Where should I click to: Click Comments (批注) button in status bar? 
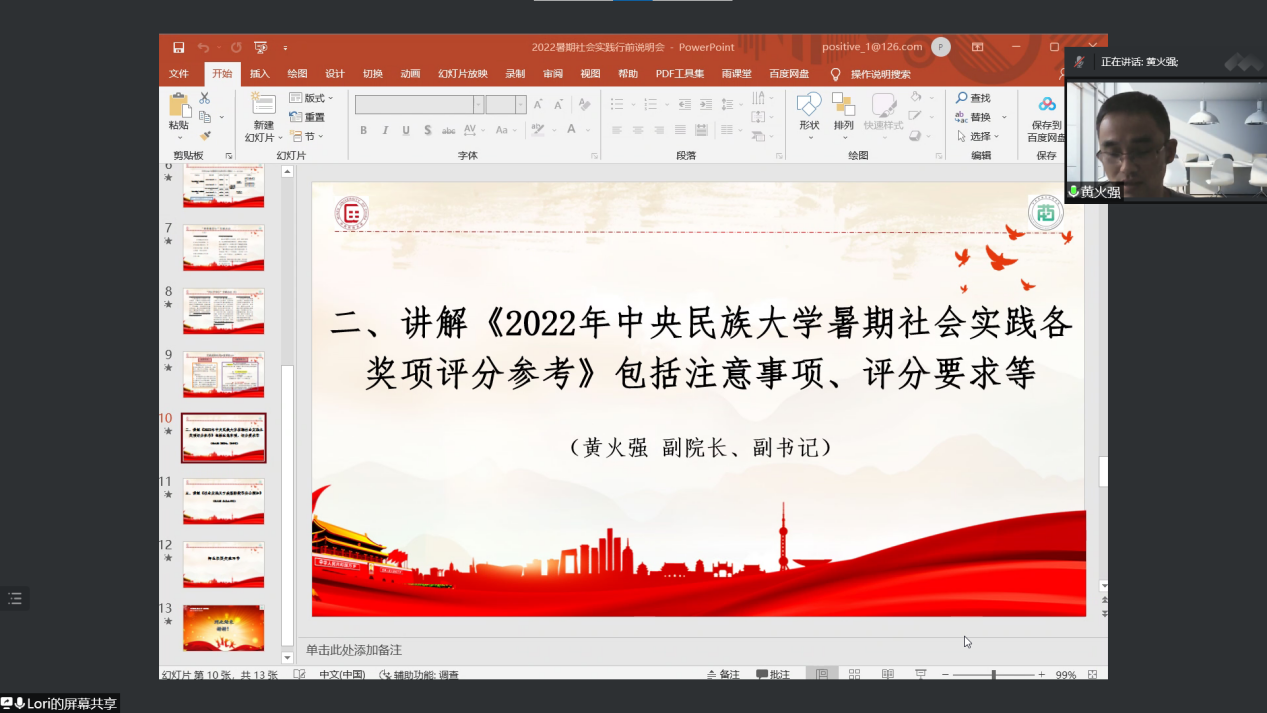(x=773, y=675)
